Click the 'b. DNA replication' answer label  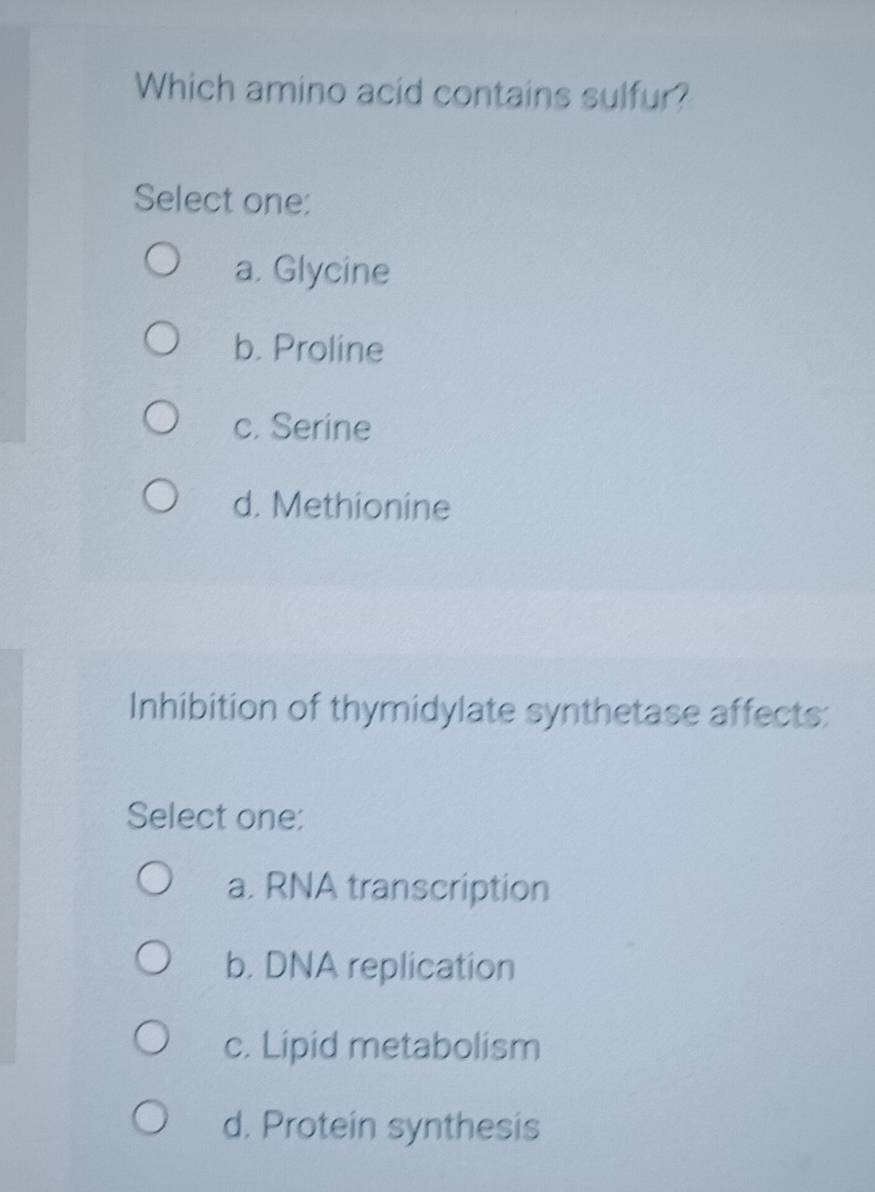pos(371,967)
